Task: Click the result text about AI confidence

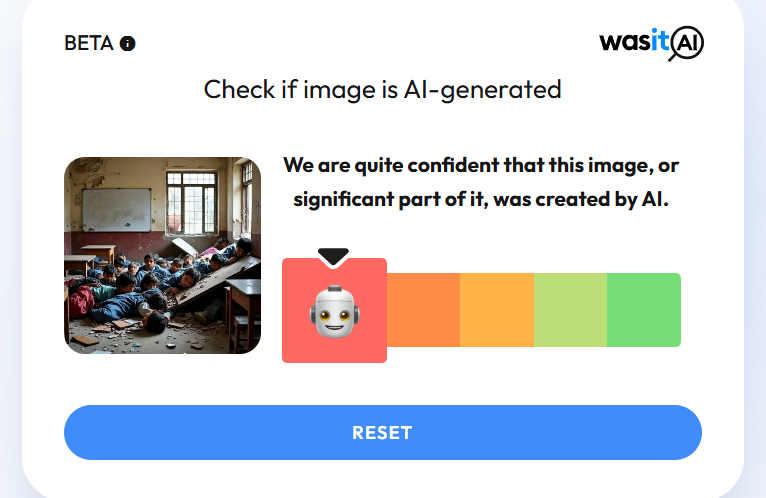Action: 481,182
